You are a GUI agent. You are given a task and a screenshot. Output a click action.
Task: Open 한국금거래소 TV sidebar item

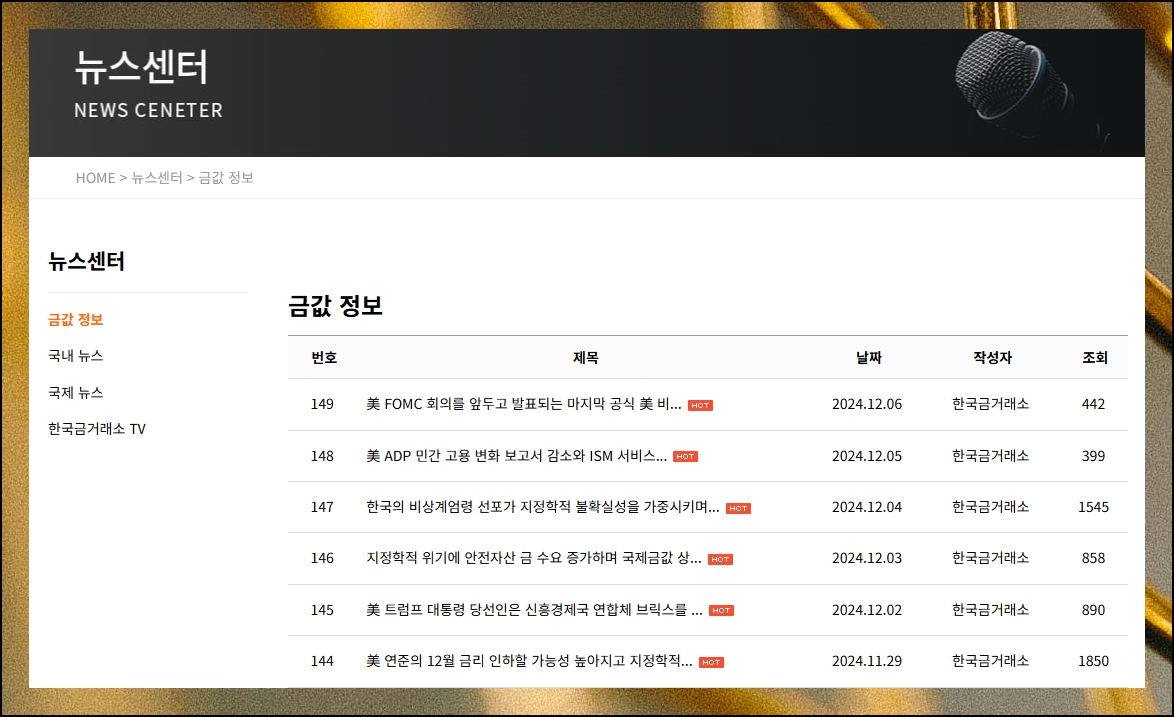pos(97,429)
